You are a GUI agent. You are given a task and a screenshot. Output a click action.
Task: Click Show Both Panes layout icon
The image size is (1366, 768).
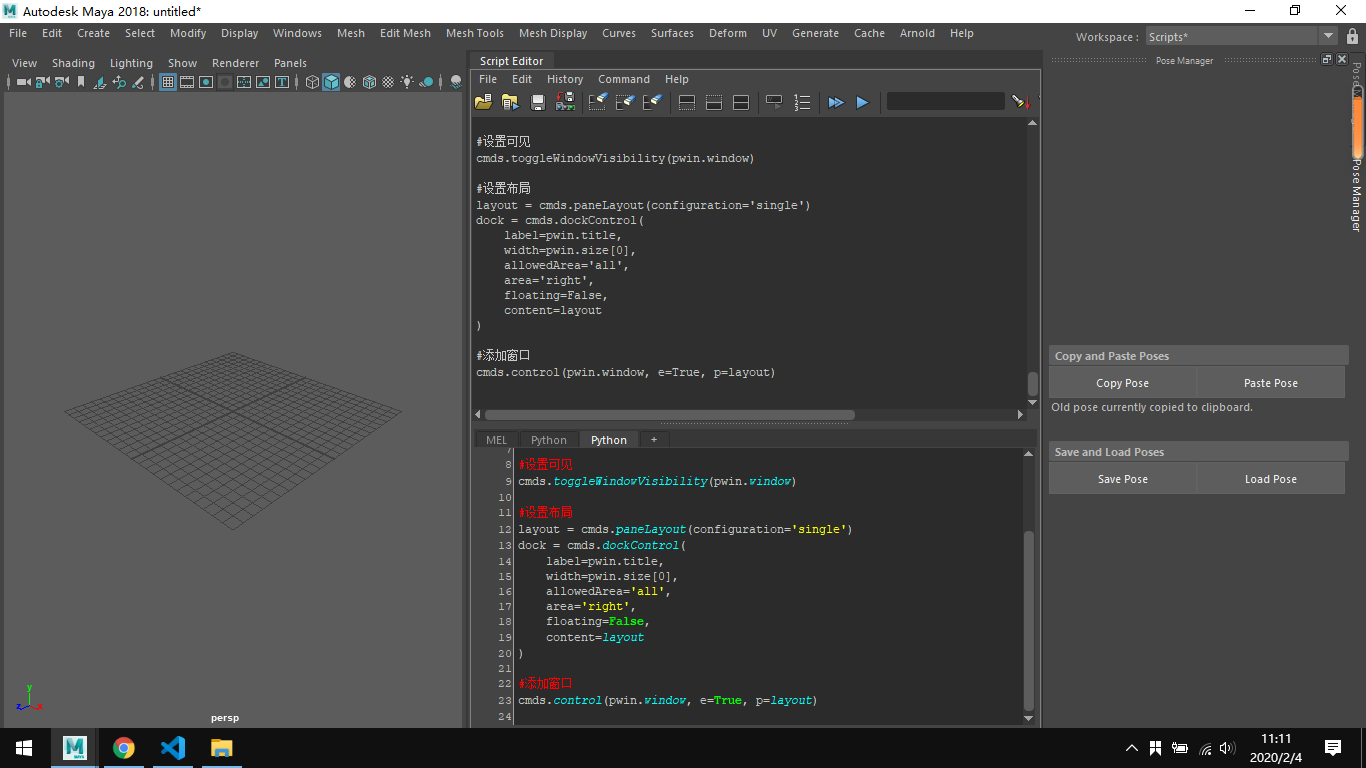[x=741, y=102]
